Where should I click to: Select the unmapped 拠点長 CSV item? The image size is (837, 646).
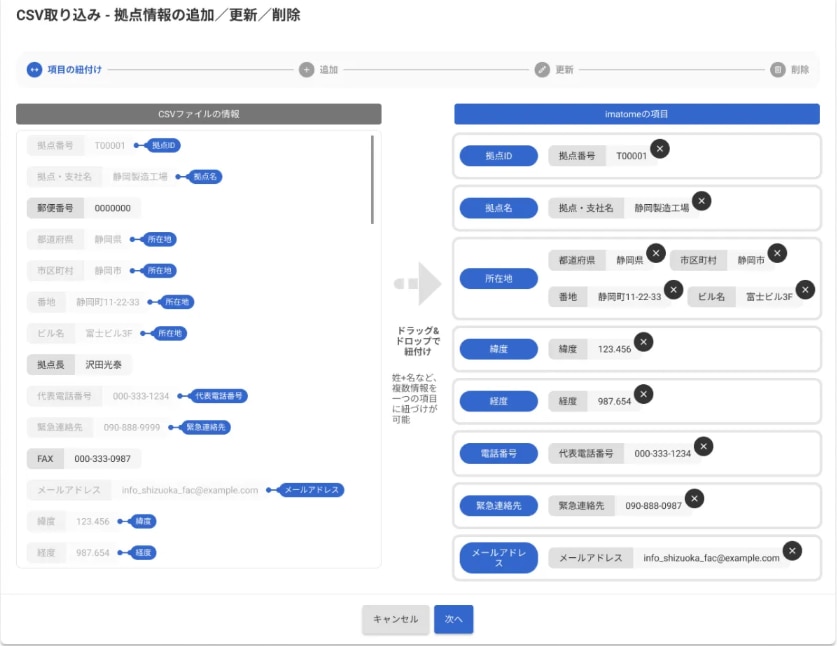(80, 365)
